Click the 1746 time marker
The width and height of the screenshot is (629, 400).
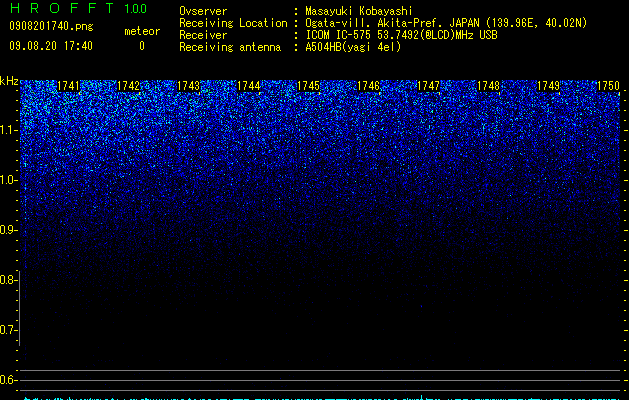pyautogui.click(x=368, y=86)
